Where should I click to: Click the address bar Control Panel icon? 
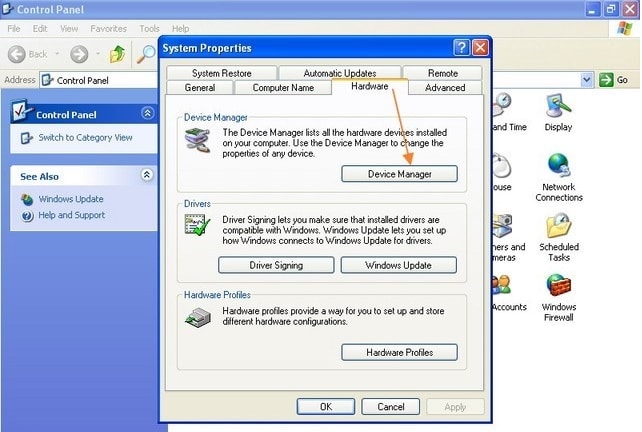tap(48, 80)
